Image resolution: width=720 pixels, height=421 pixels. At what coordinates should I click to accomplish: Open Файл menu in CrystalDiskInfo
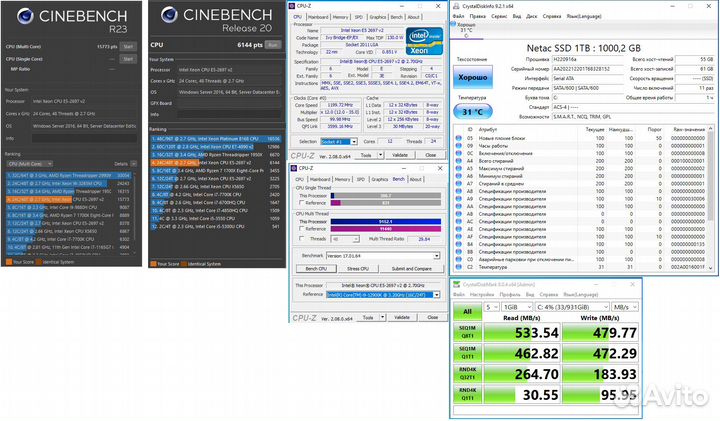[458, 16]
